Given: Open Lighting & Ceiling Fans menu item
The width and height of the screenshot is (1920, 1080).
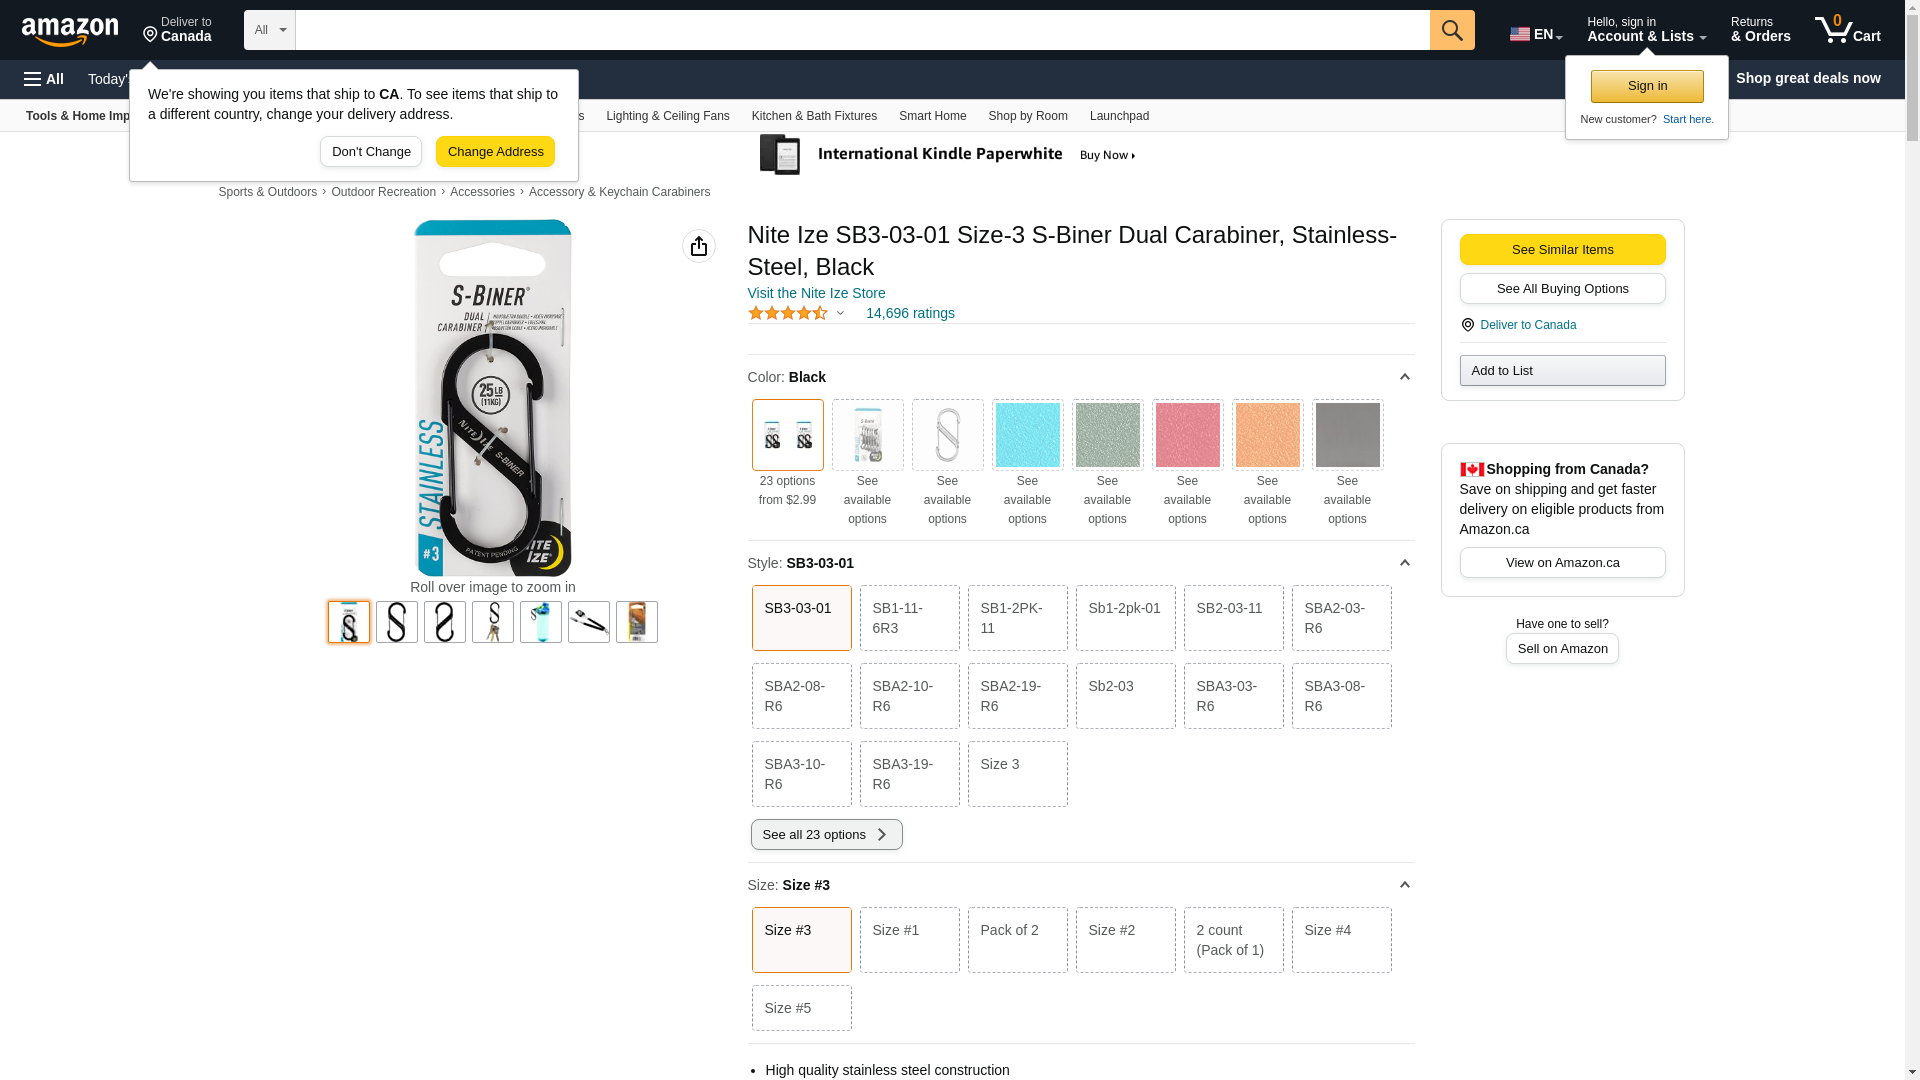Looking at the screenshot, I should [x=667, y=116].
